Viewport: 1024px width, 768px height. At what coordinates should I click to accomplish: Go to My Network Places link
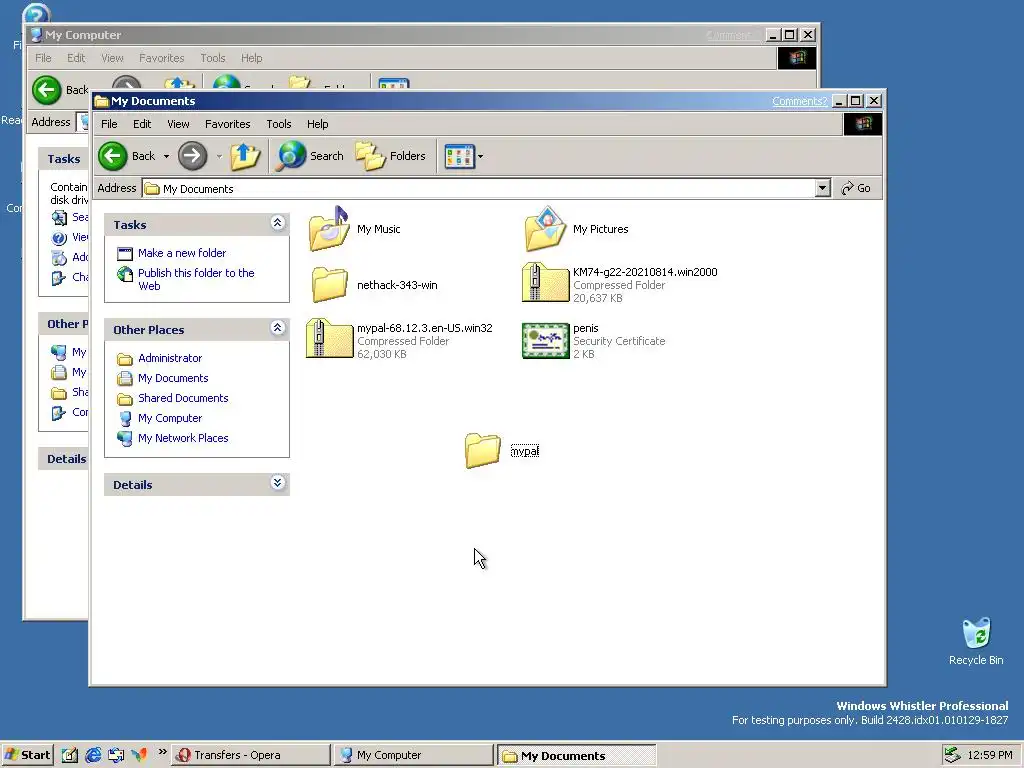183,438
